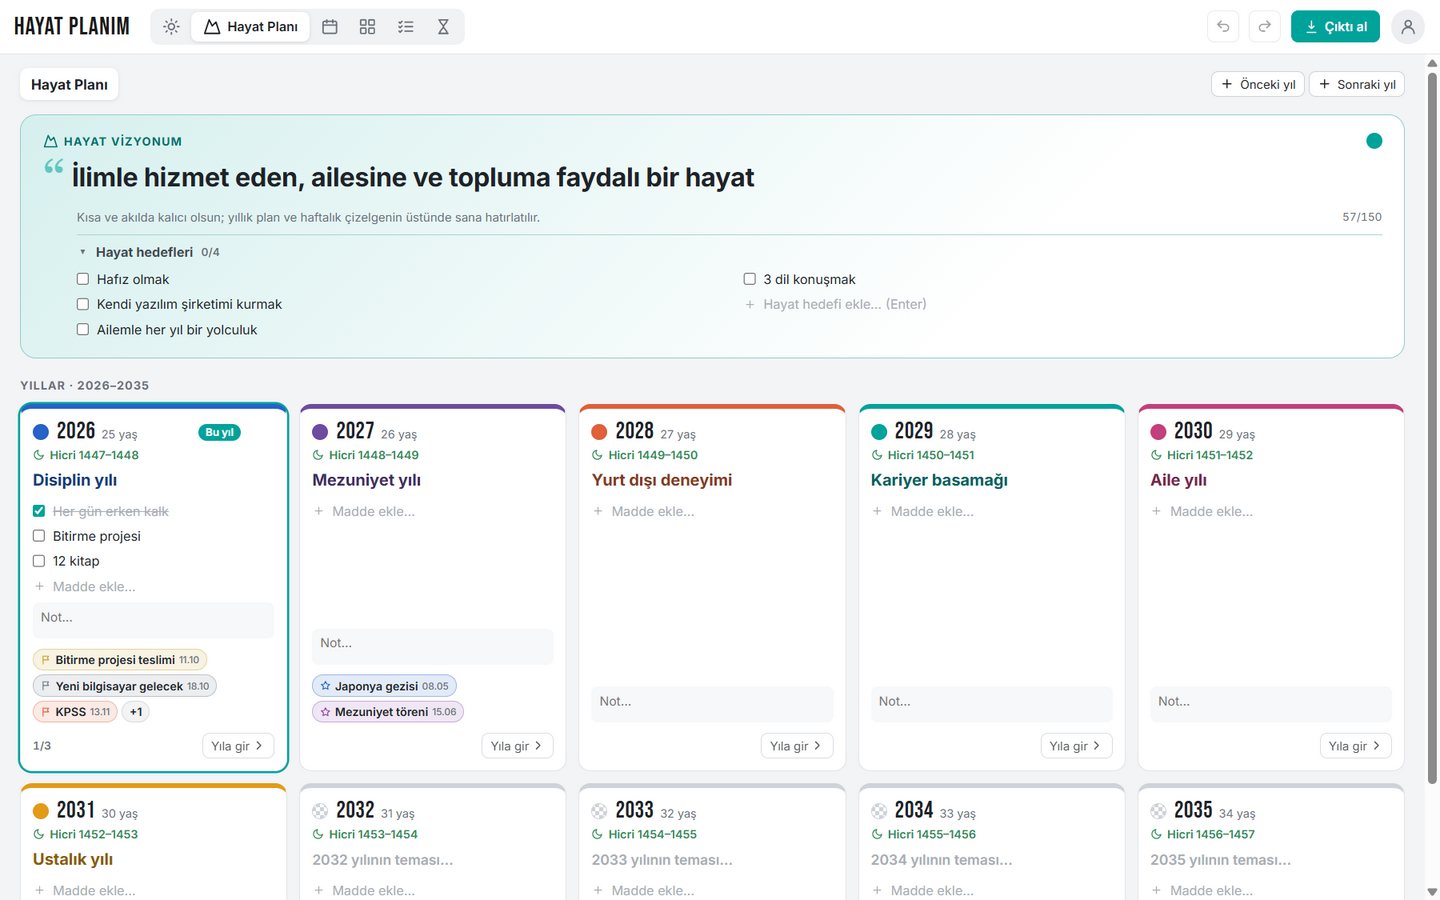Switch to the Hayat Planı toolbar tab
1440x900 pixels.
[251, 27]
